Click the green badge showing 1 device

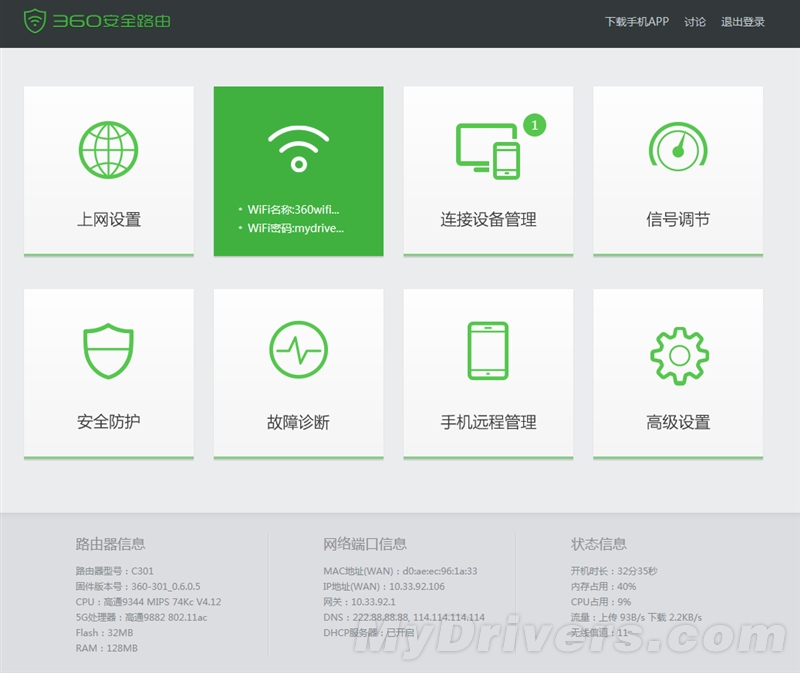pos(535,125)
